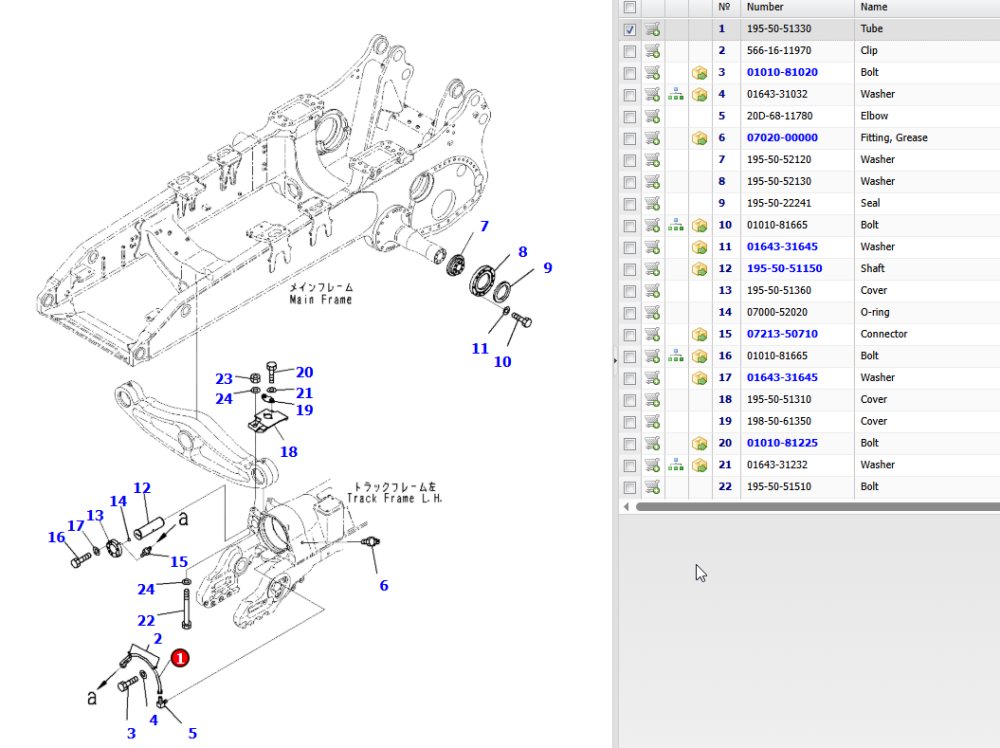Click the parts table horizontal scrollbar
This screenshot has height=748, width=1000.
[818, 506]
